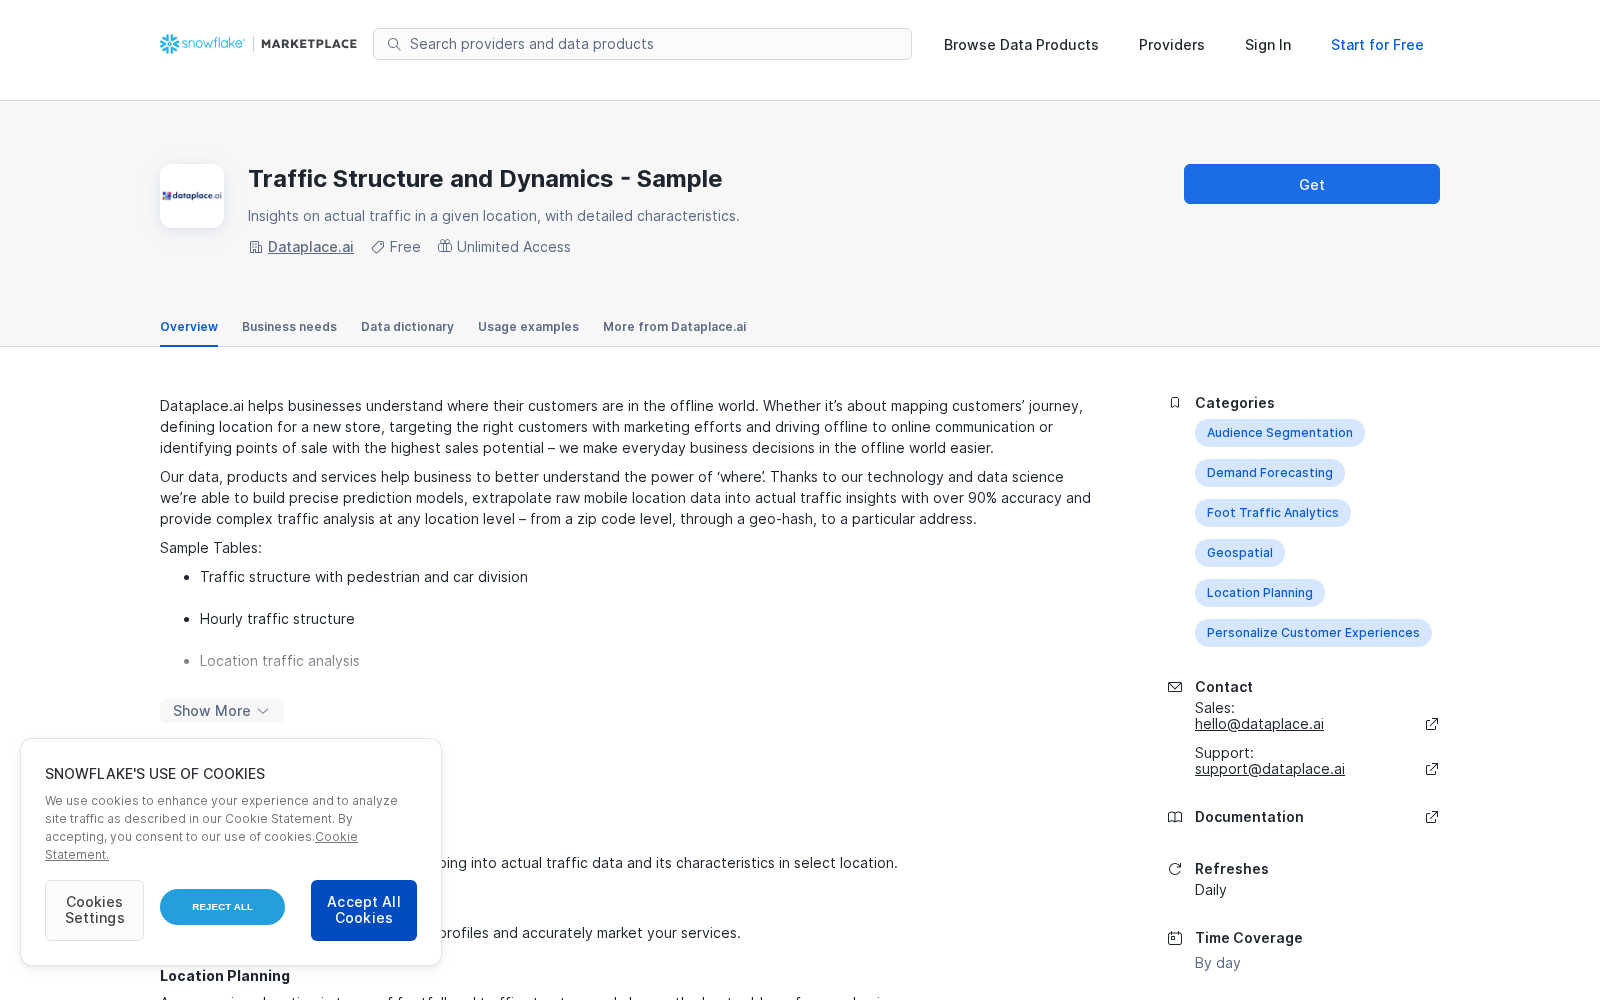1600x1000 pixels.
Task: Click support@dataplace.ai support email
Action: click(1270, 769)
